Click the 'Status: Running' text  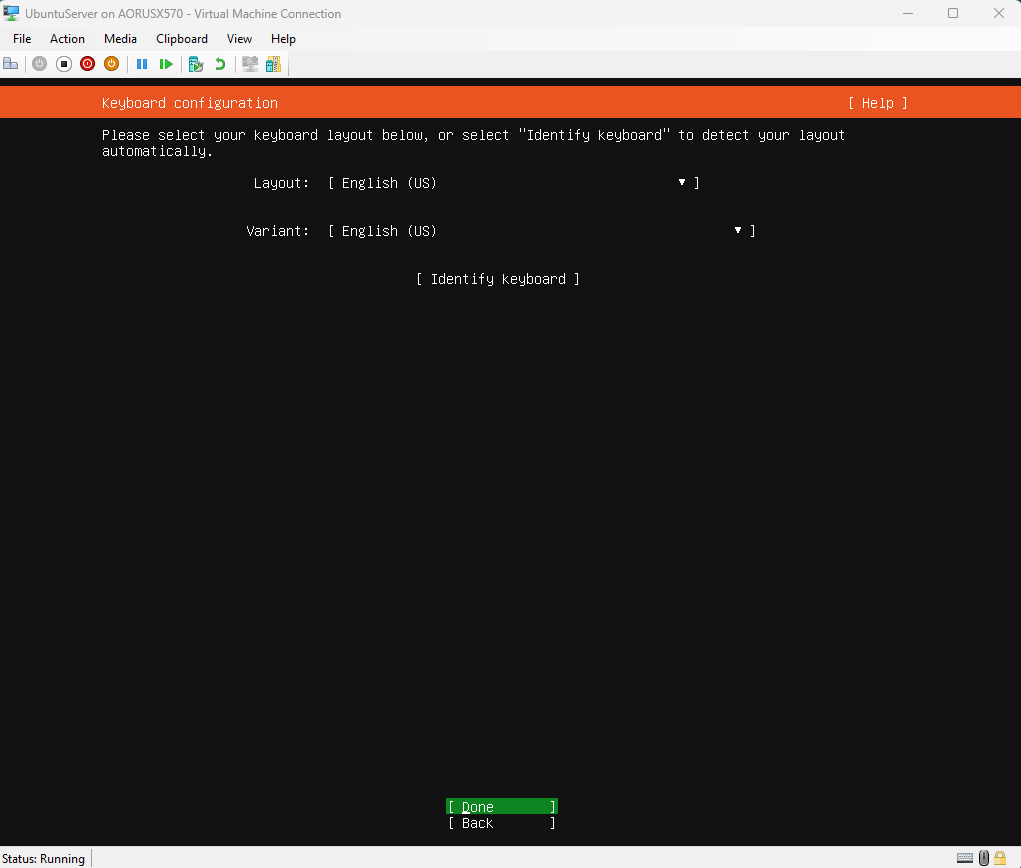(44, 858)
